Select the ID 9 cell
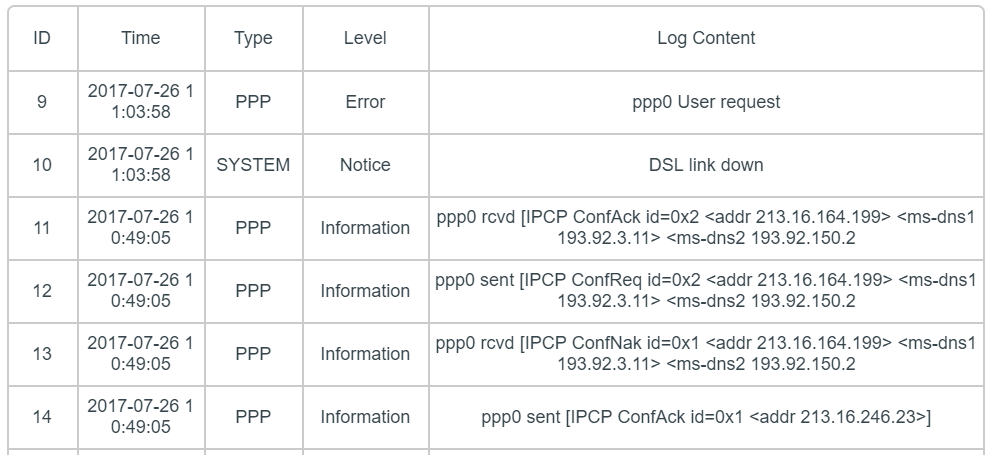The width and height of the screenshot is (994, 455). pos(42,102)
